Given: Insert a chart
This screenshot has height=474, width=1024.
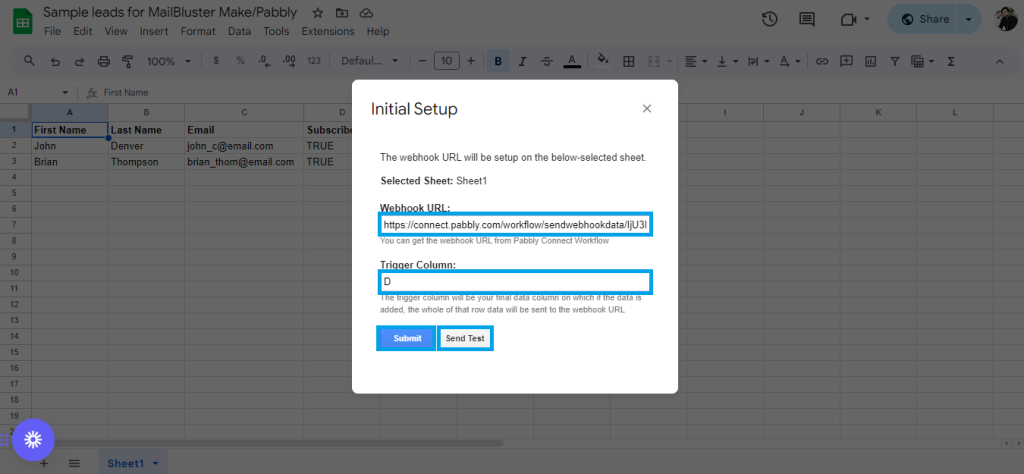Looking at the screenshot, I should 870,61.
